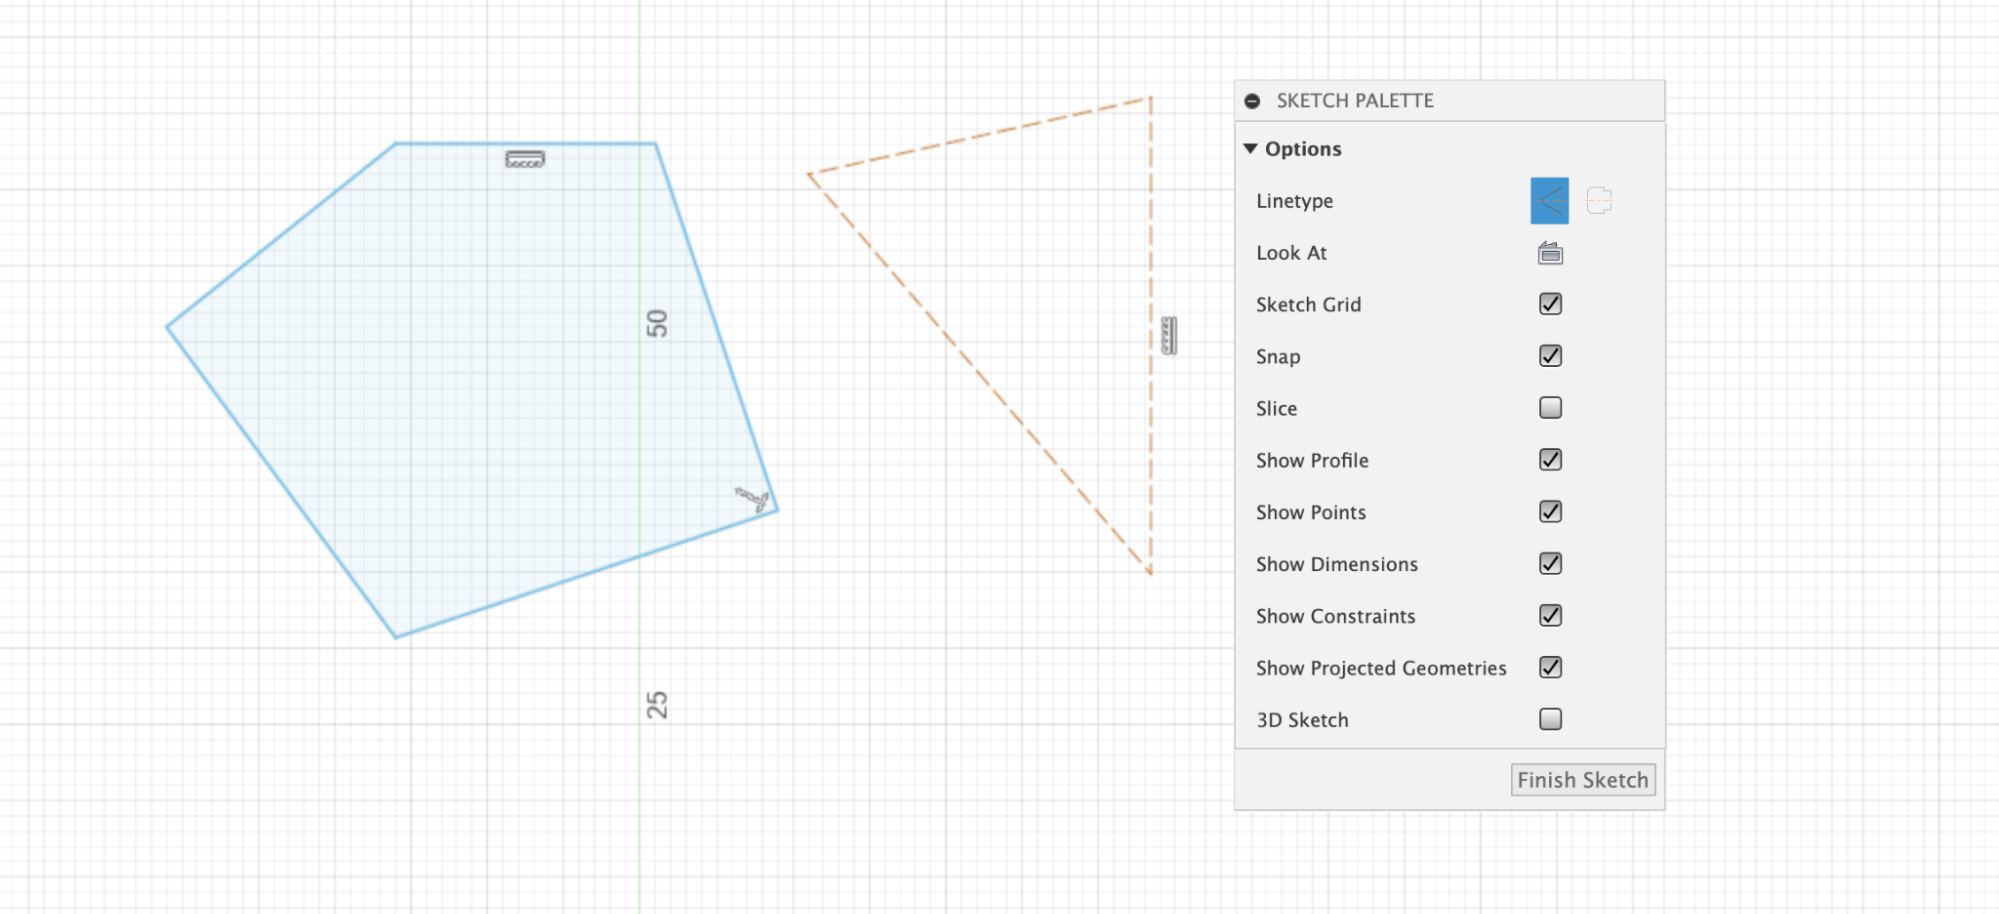1999x914 pixels.
Task: Click the Sketch Palette title bar
Action: tap(1449, 101)
